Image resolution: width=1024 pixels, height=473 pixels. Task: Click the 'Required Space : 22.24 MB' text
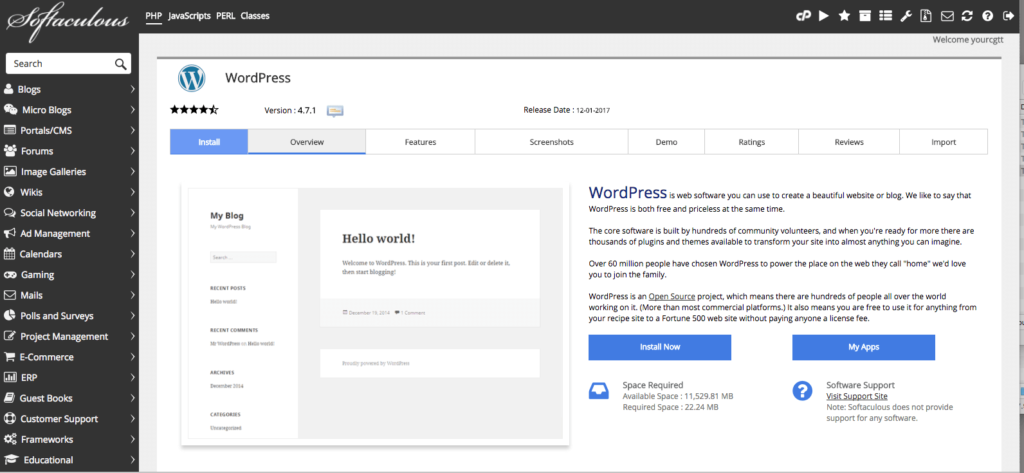point(670,407)
